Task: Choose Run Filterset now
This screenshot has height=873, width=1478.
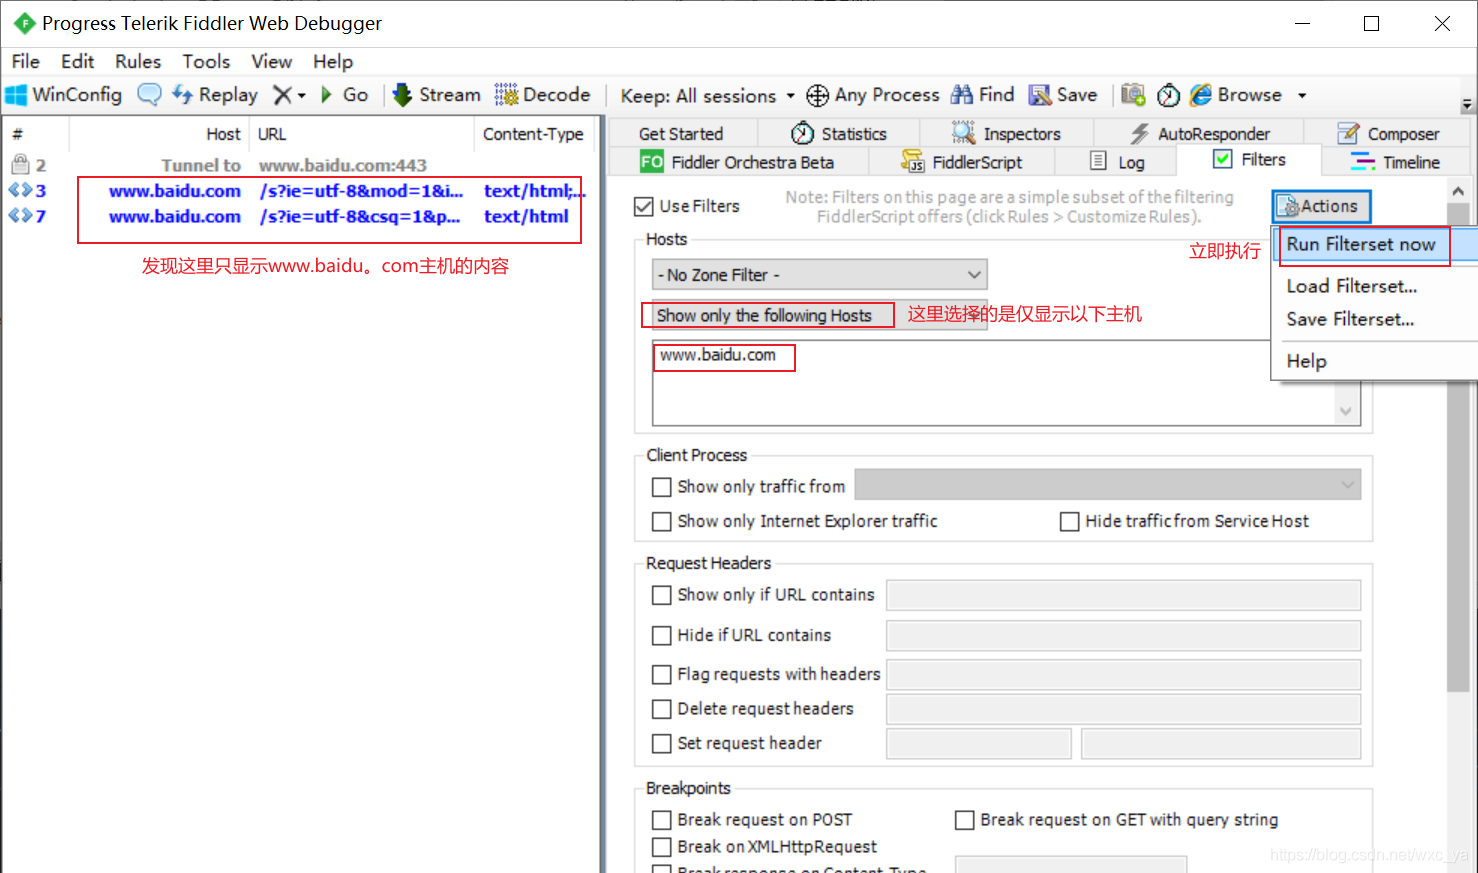Action: pyautogui.click(x=1376, y=244)
